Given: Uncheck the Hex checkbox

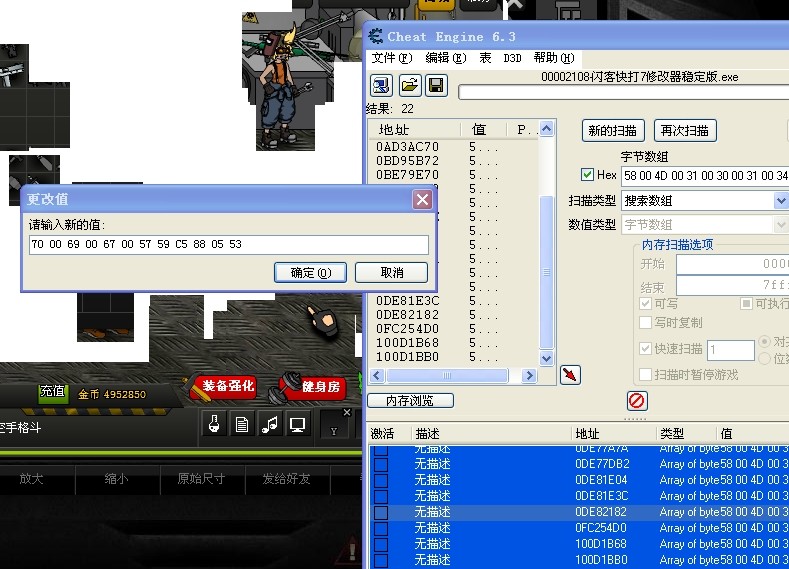Looking at the screenshot, I should click(587, 175).
